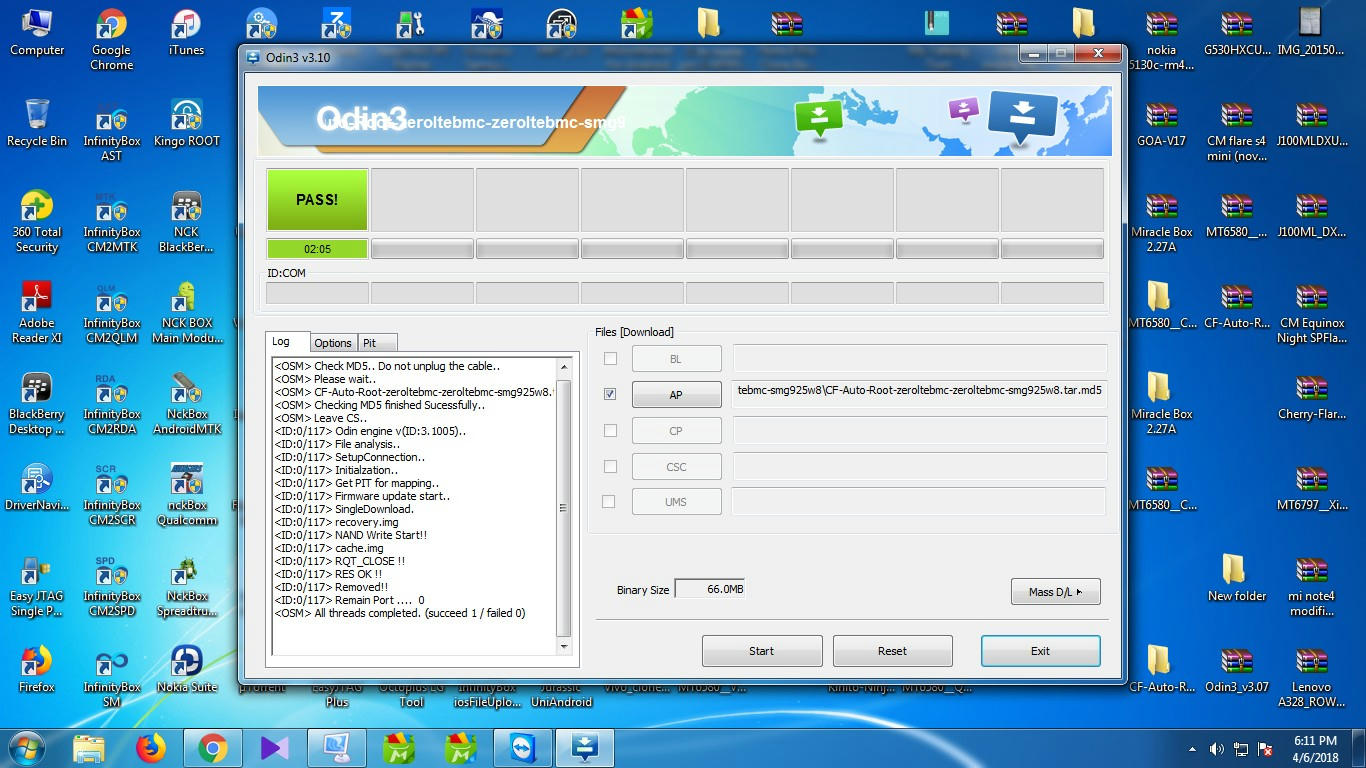Switch to Odin3 in the taskbar

585,747
